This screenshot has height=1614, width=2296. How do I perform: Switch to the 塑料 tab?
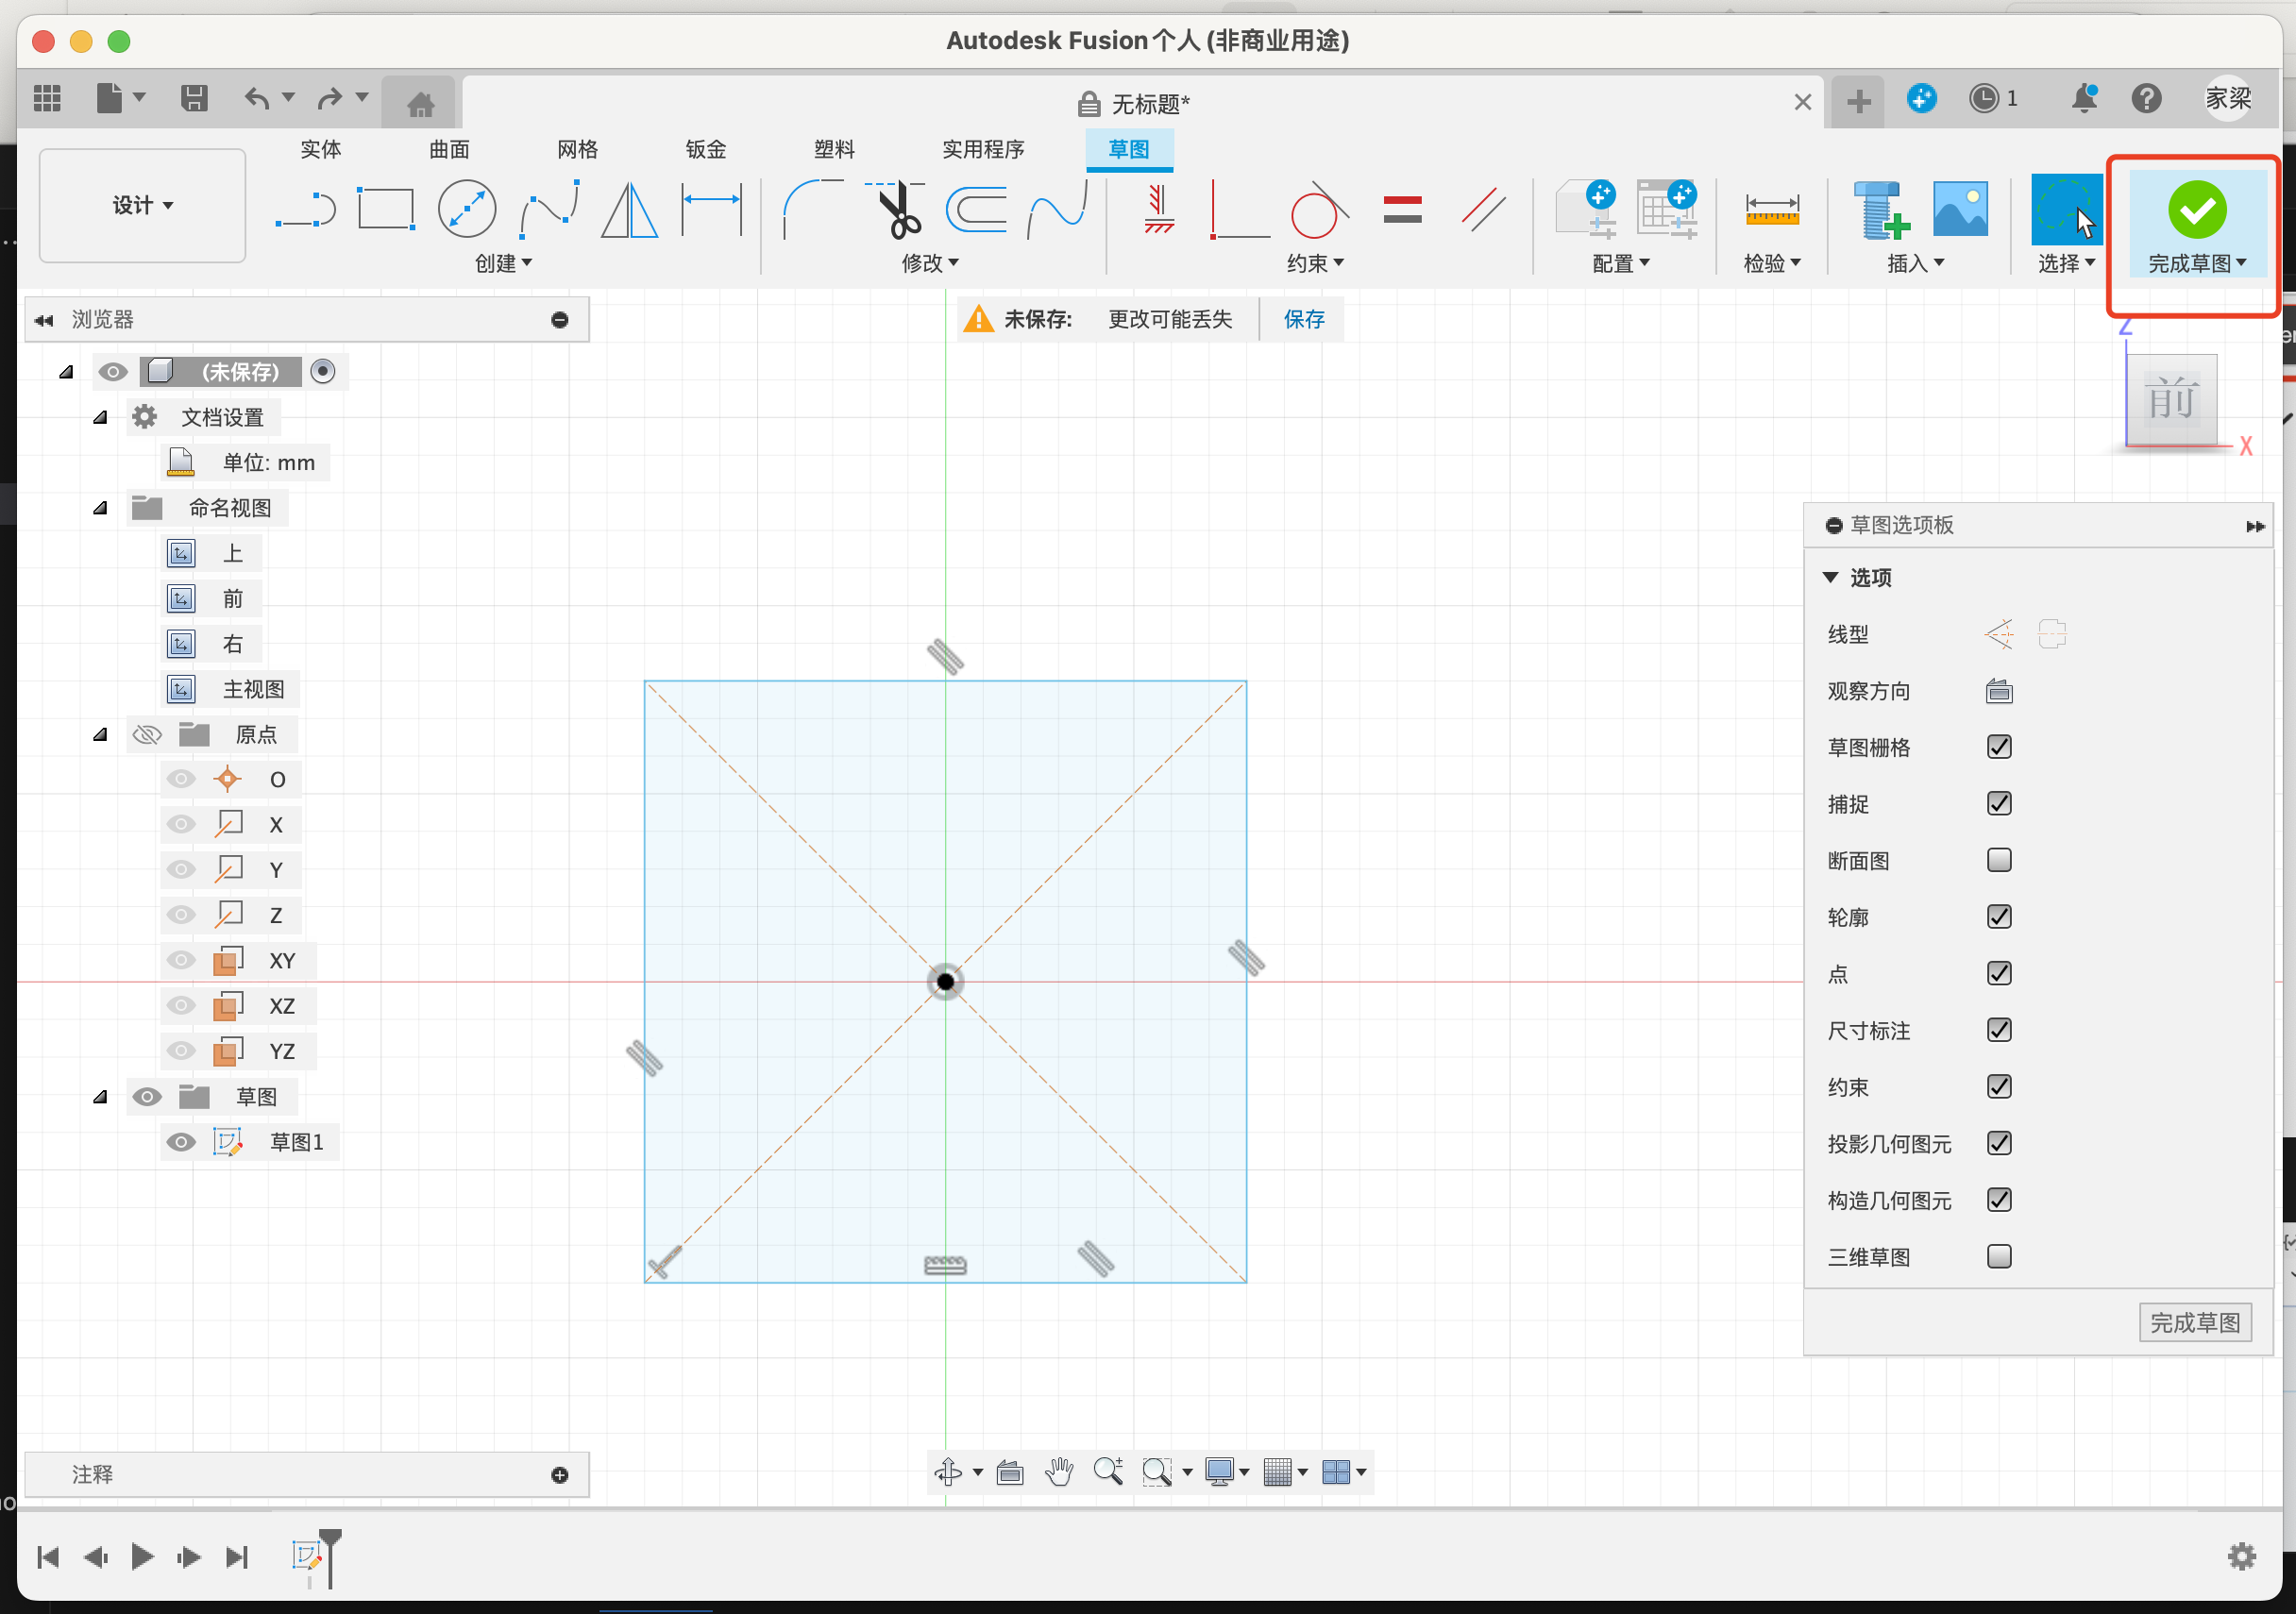(x=834, y=149)
